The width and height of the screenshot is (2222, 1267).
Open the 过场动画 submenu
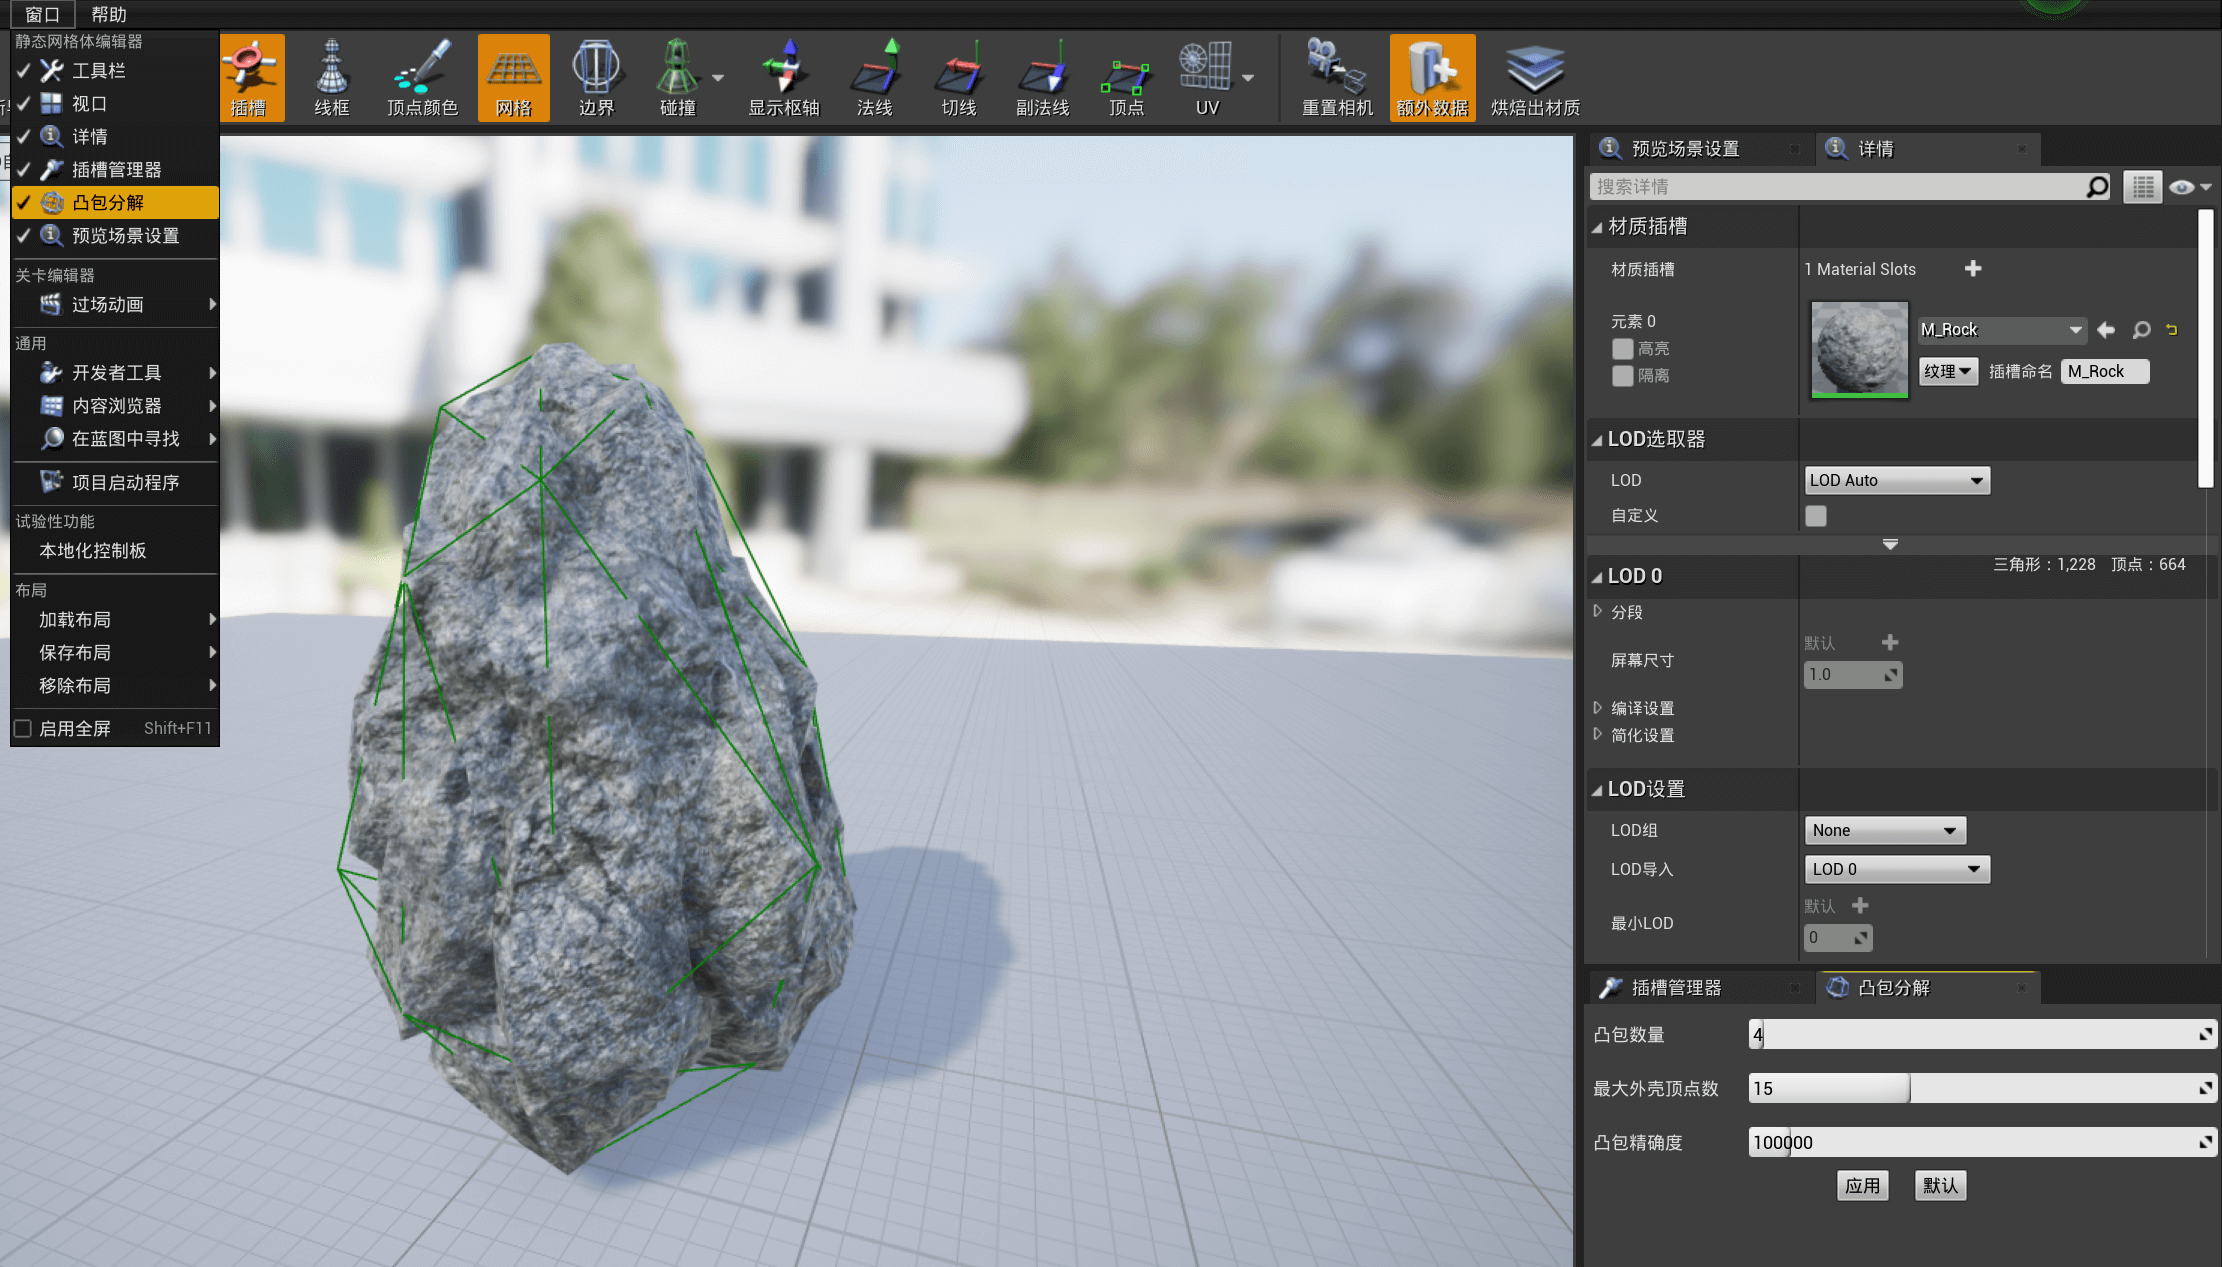coord(115,304)
